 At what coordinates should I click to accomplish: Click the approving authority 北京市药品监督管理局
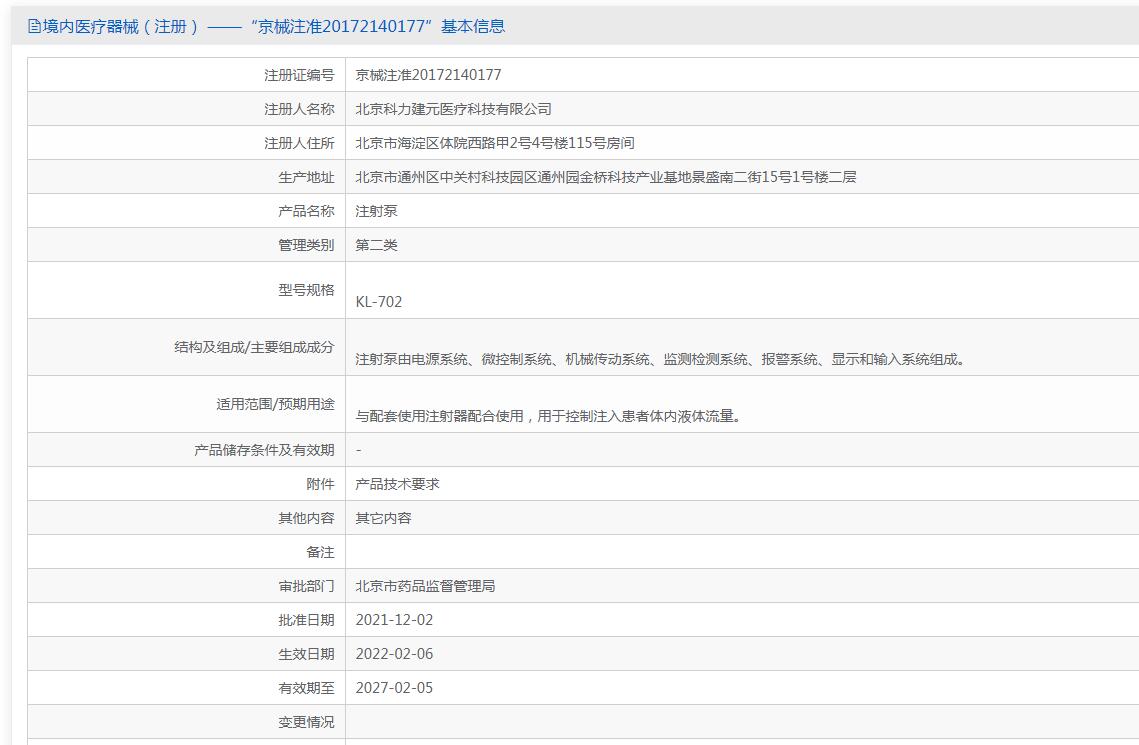click(425, 586)
